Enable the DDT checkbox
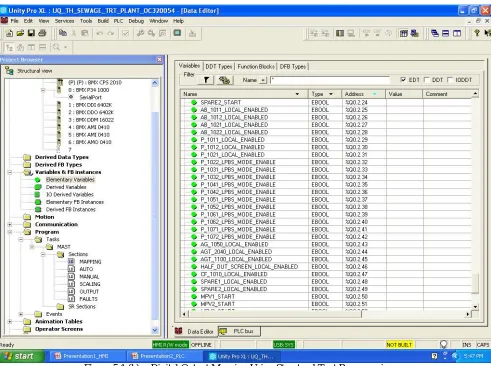The width and height of the screenshot is (491, 366). tap(426, 80)
